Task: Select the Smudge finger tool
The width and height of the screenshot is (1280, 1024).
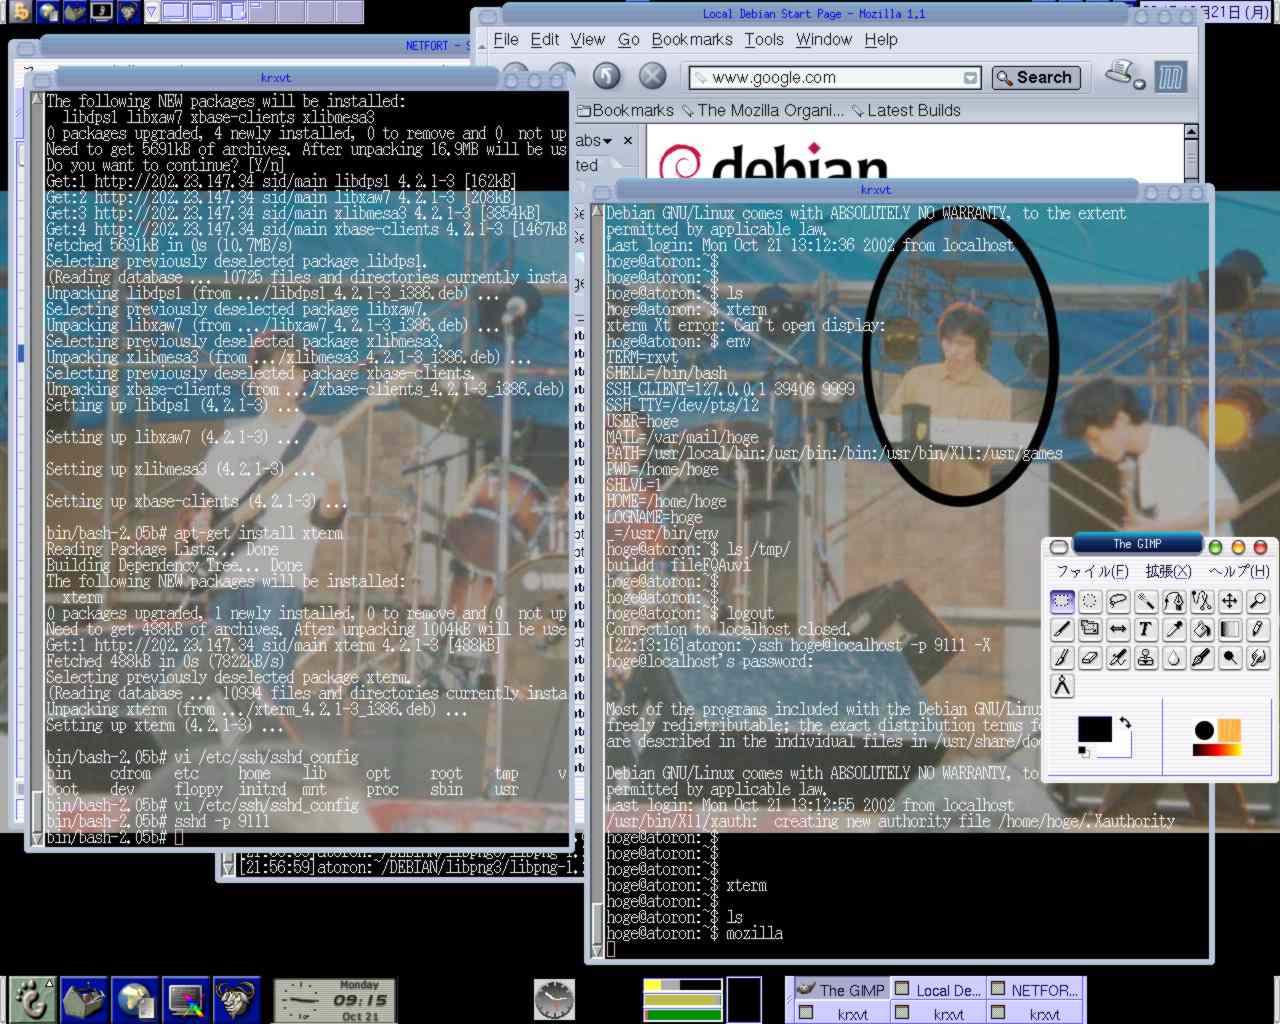Action: (x=1258, y=657)
